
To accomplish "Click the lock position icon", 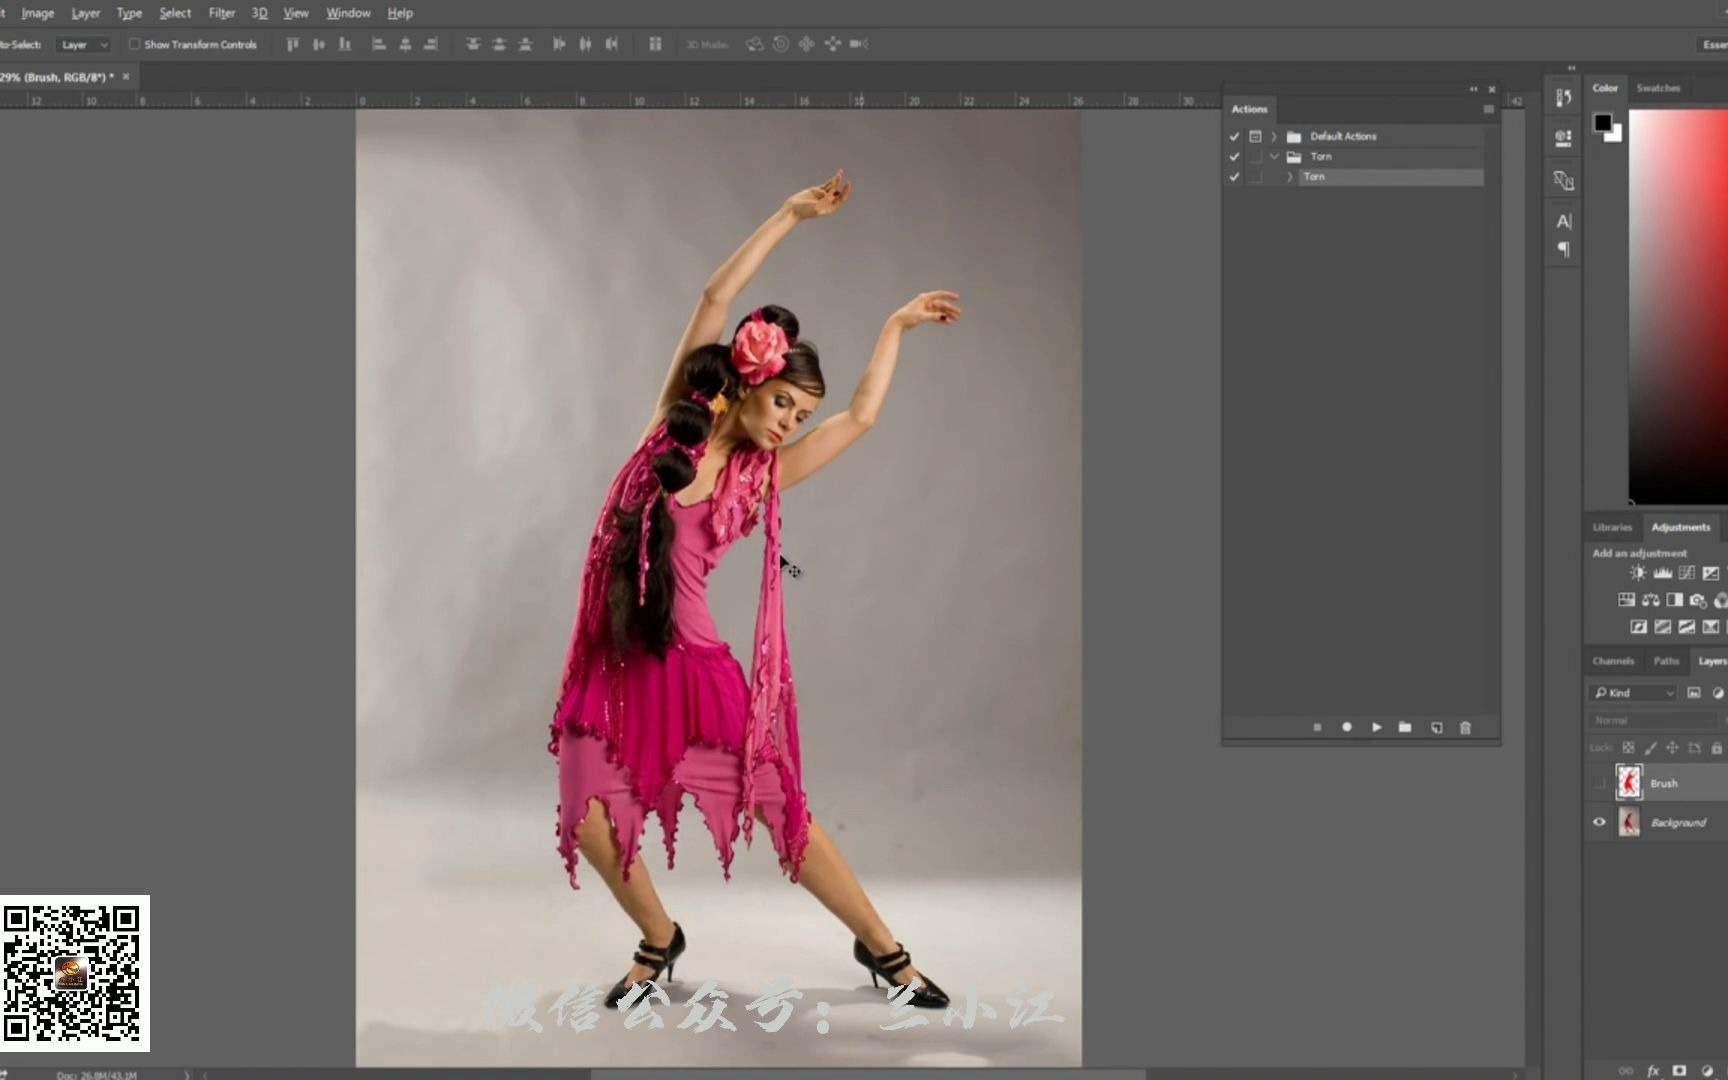I will click(1672, 748).
